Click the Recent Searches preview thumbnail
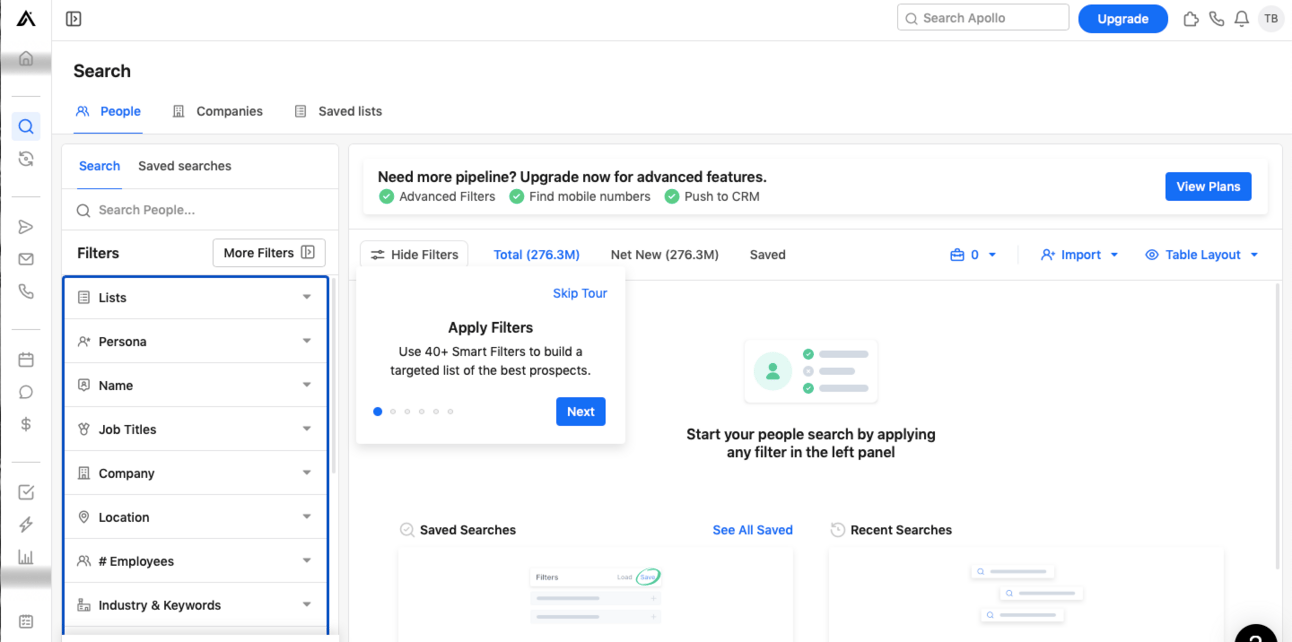The width and height of the screenshot is (1292, 642). 1026,596
